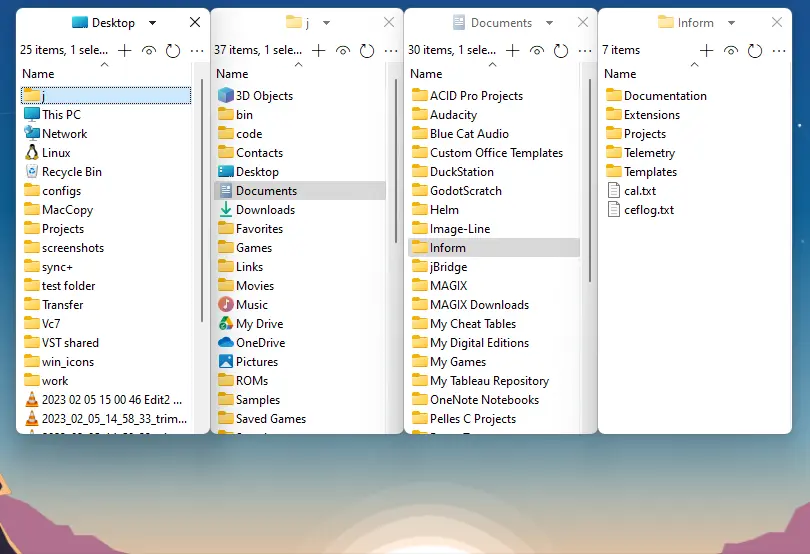Toggle the eye icon in Desktop window
This screenshot has width=810, height=554.
[149, 50]
